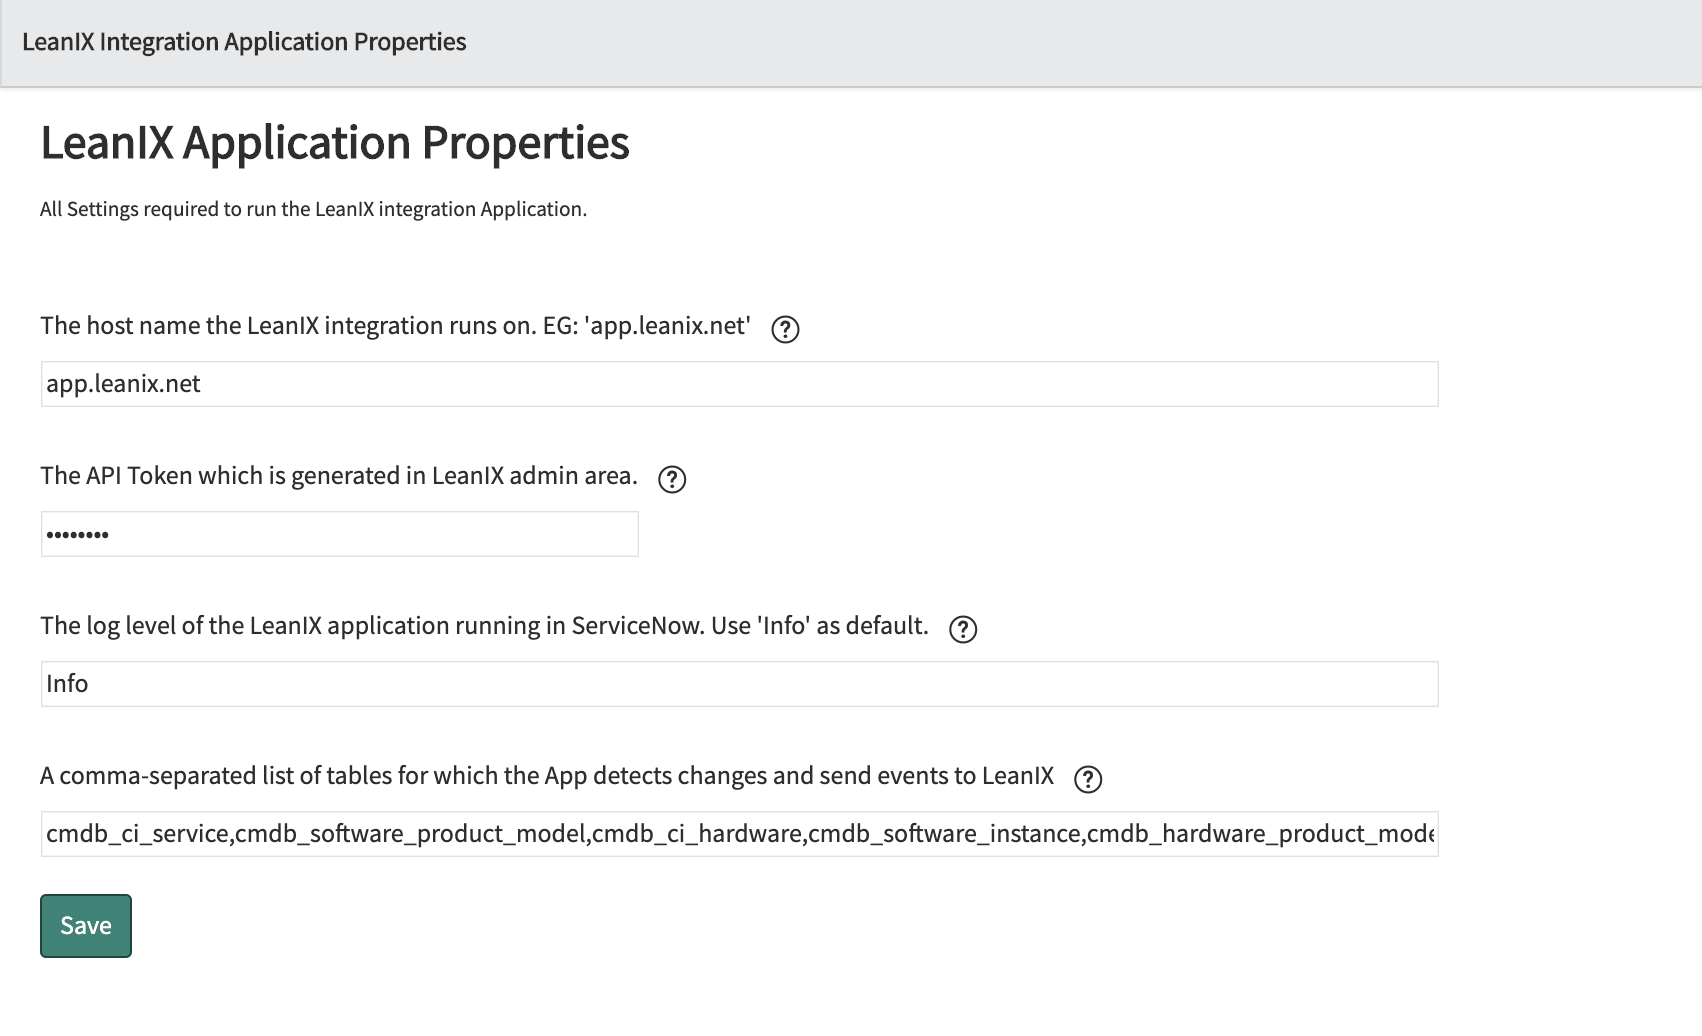
Task: Click the log level label text
Action: tap(484, 626)
